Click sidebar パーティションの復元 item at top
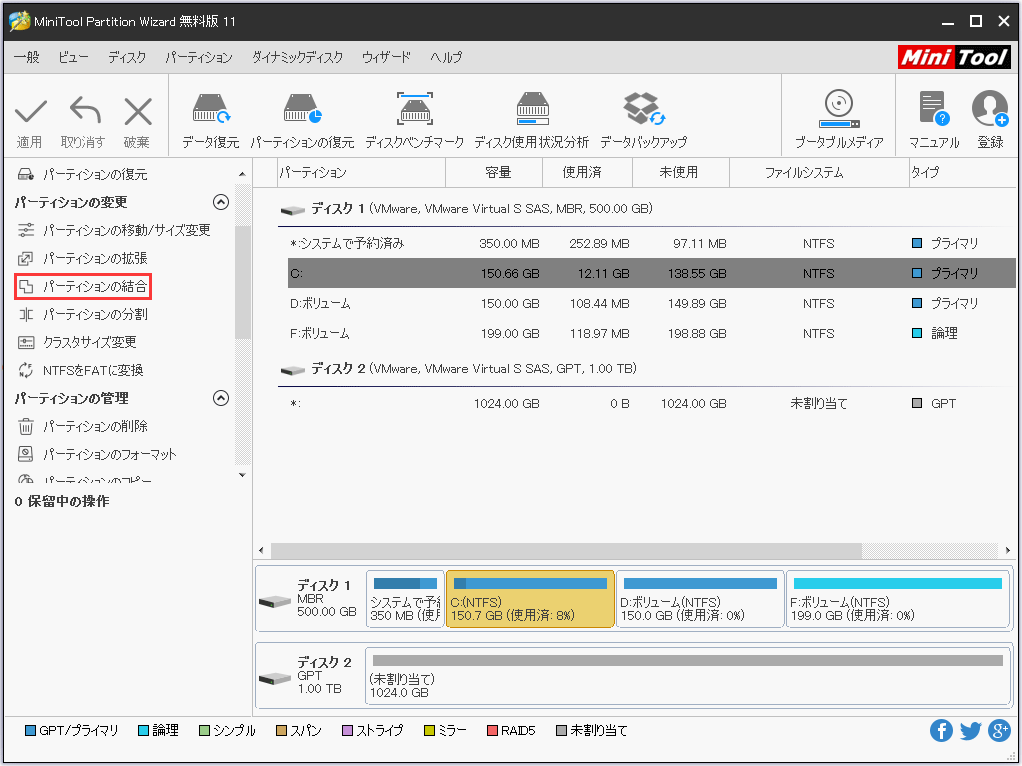 [x=83, y=174]
